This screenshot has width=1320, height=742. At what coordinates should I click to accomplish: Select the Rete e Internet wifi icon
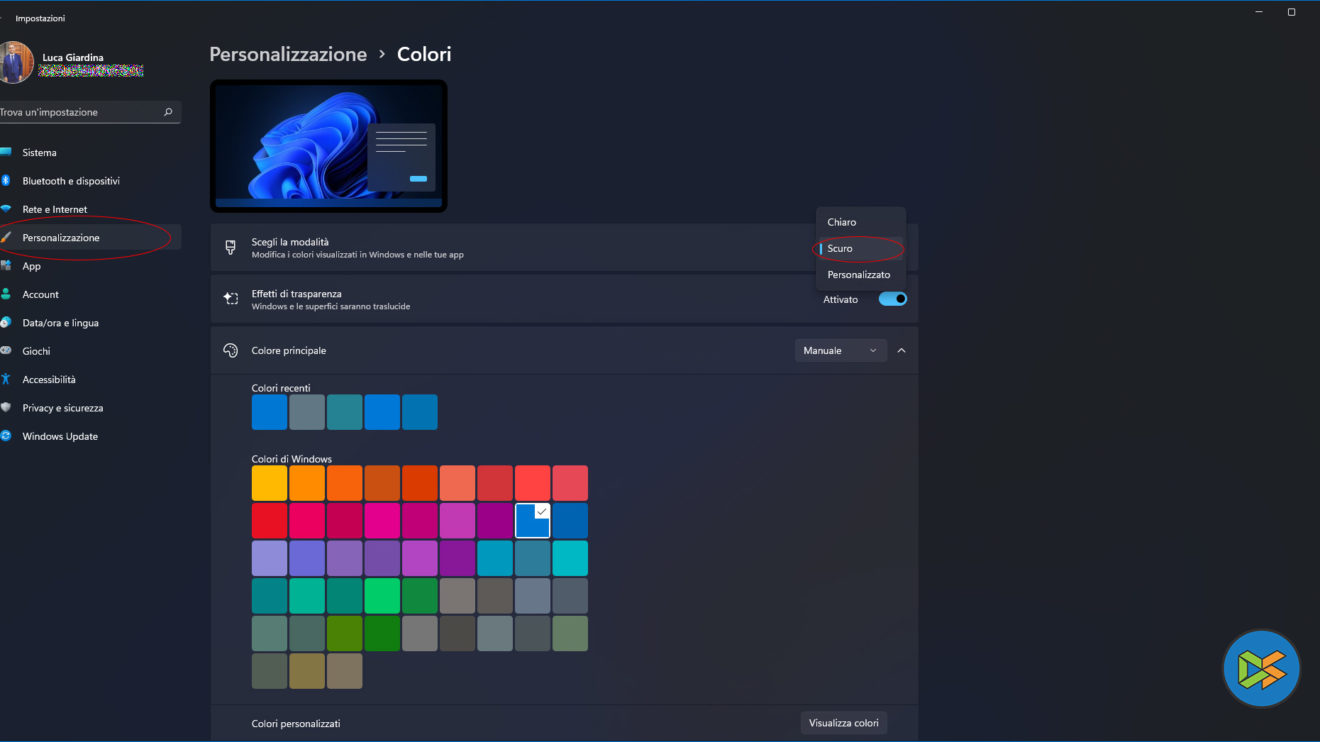[x=5, y=209]
